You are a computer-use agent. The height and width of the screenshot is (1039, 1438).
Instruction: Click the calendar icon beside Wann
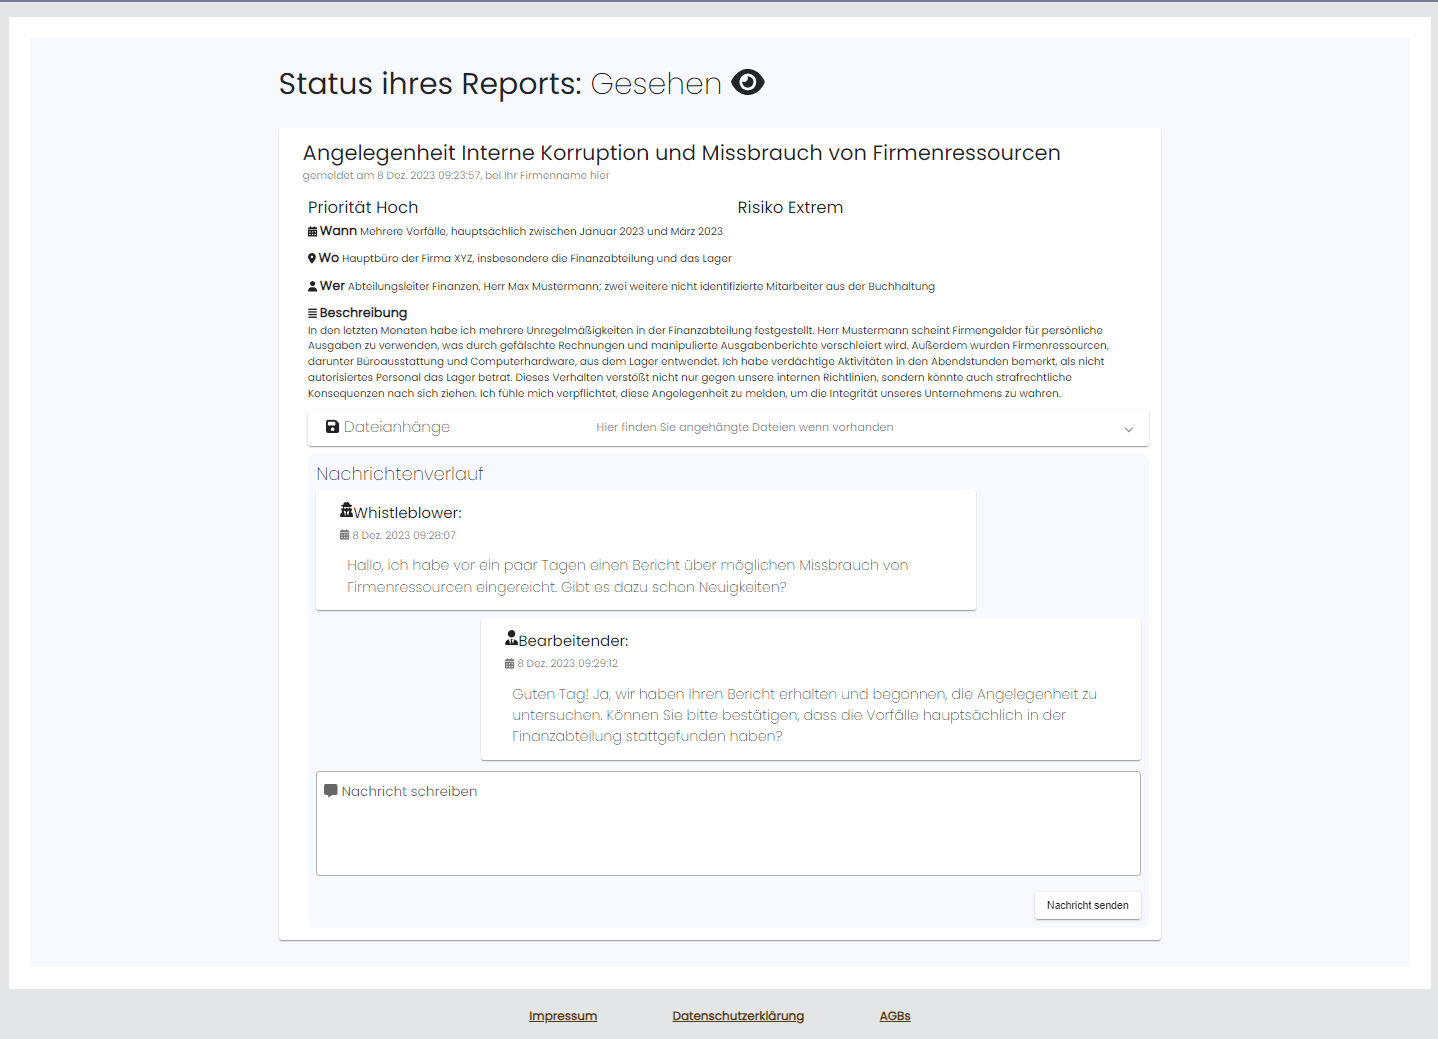pos(313,232)
